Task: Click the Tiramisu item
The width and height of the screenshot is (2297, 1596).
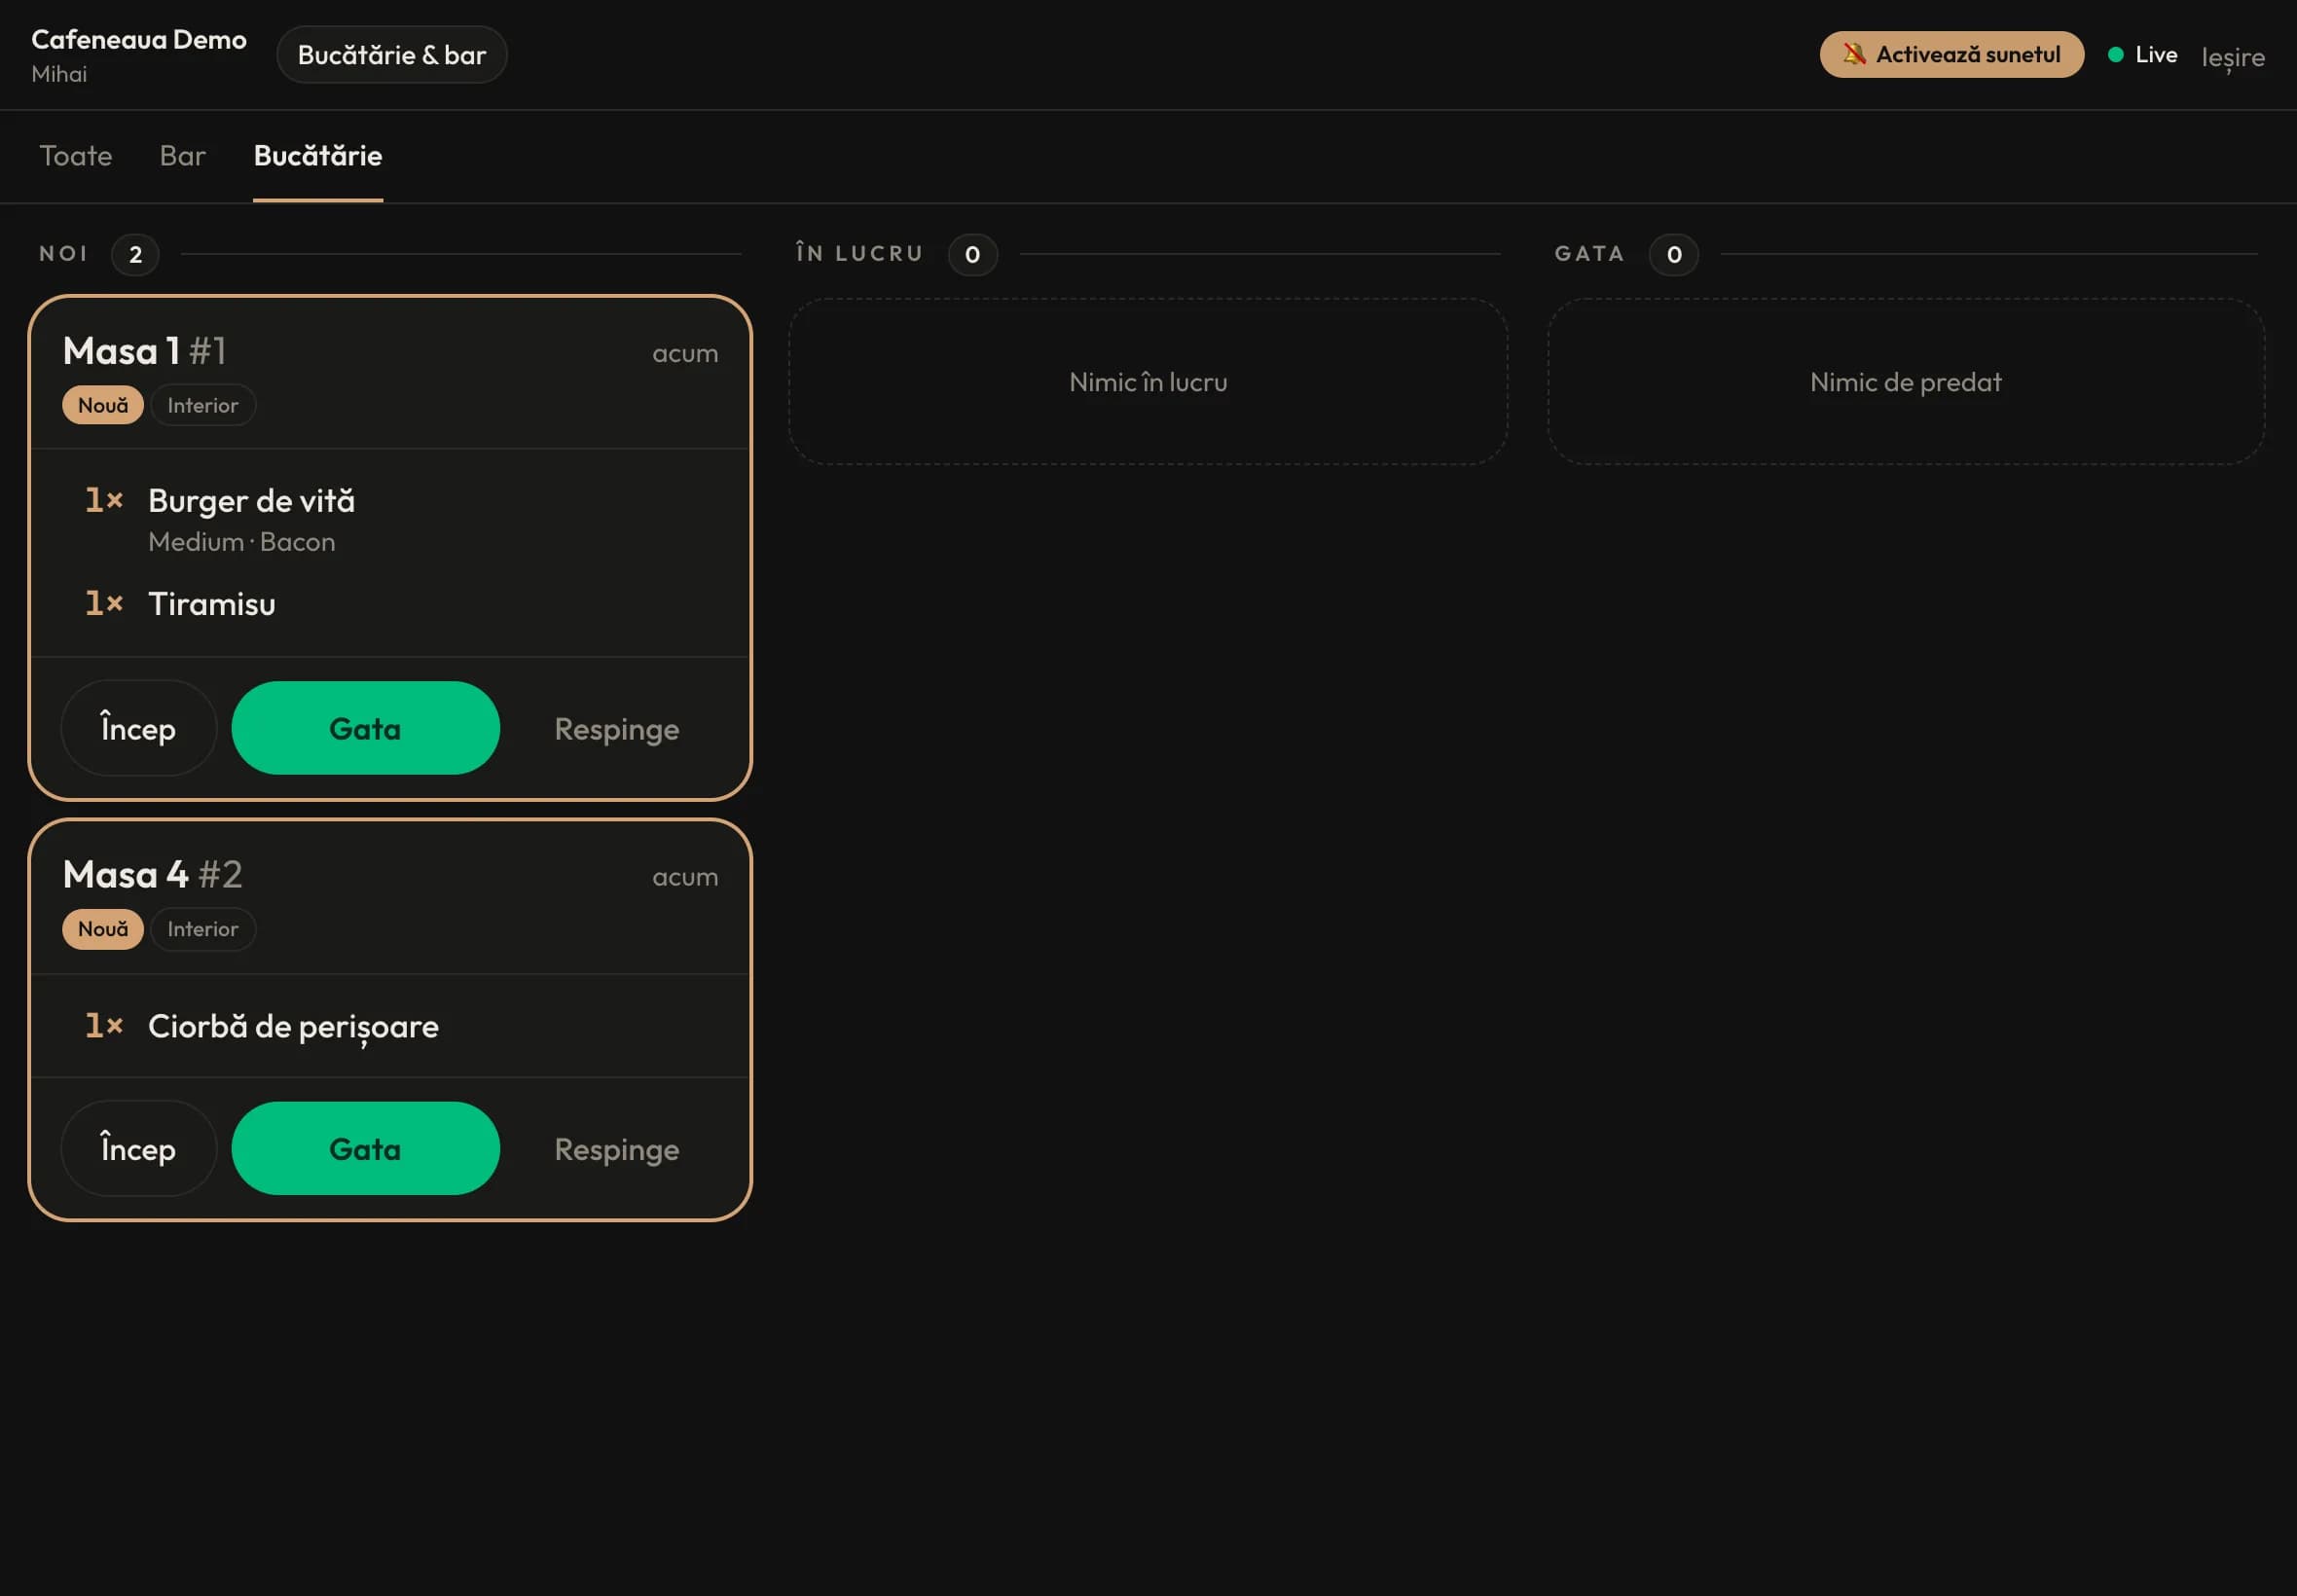Action: [x=212, y=604]
